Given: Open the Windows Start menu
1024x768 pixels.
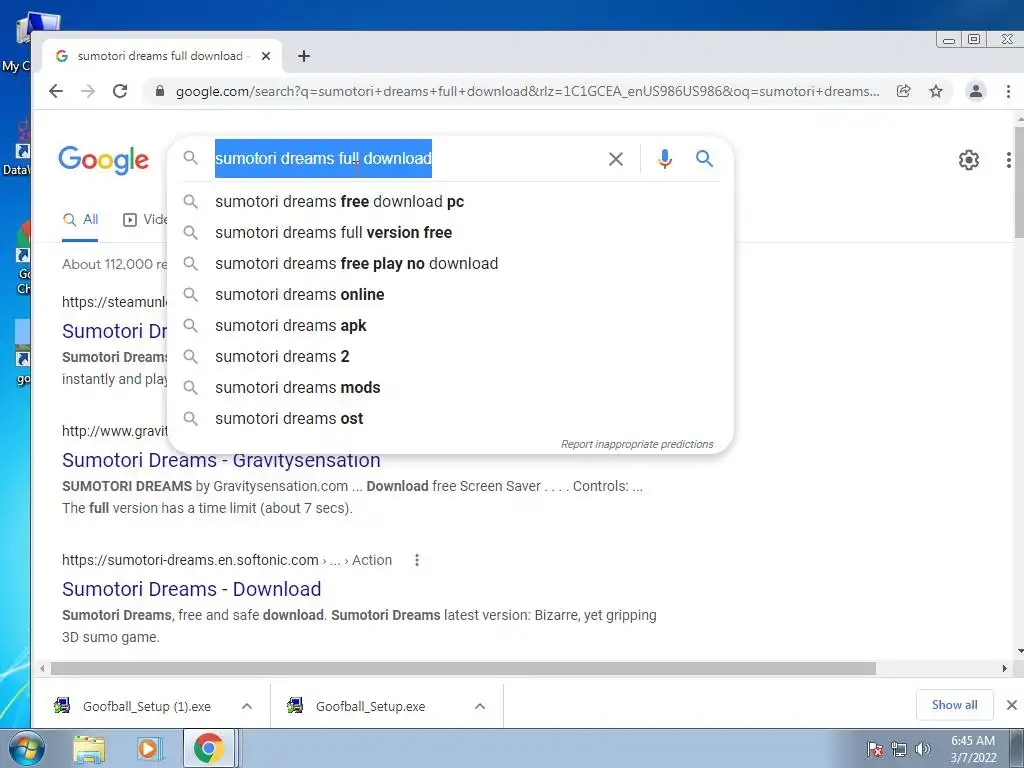Looking at the screenshot, I should [26, 748].
